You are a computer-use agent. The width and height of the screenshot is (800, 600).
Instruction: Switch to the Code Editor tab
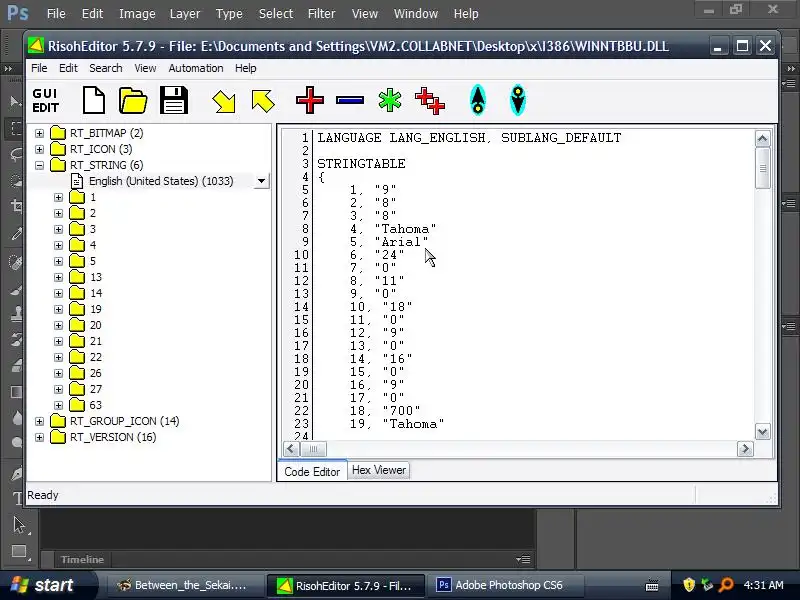312,471
